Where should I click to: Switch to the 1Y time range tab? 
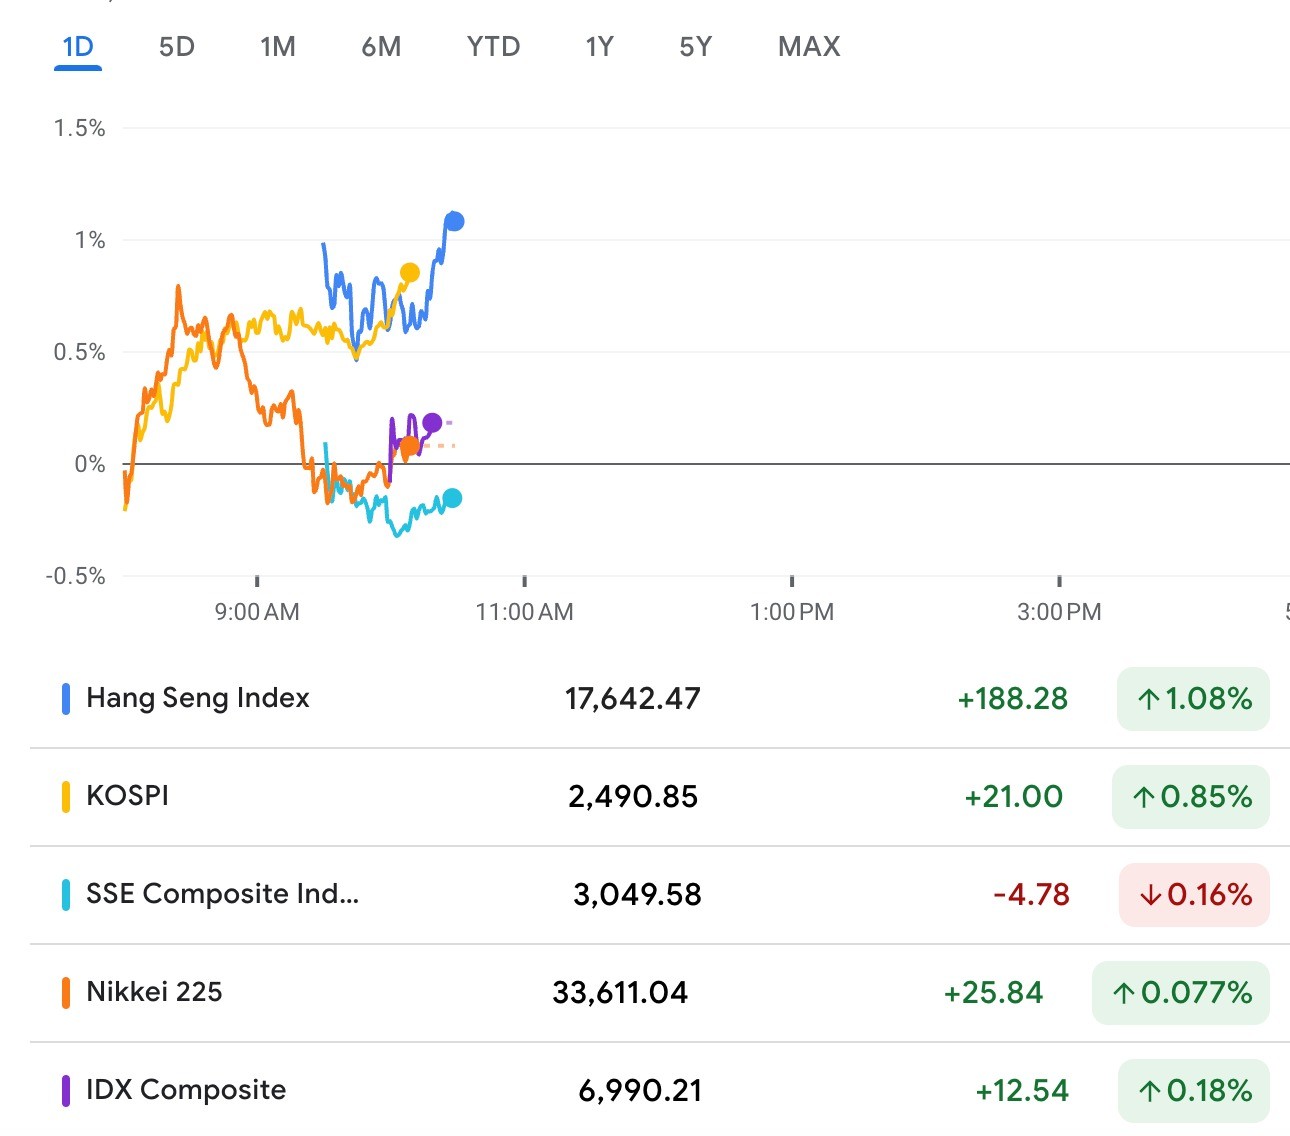[x=599, y=47]
